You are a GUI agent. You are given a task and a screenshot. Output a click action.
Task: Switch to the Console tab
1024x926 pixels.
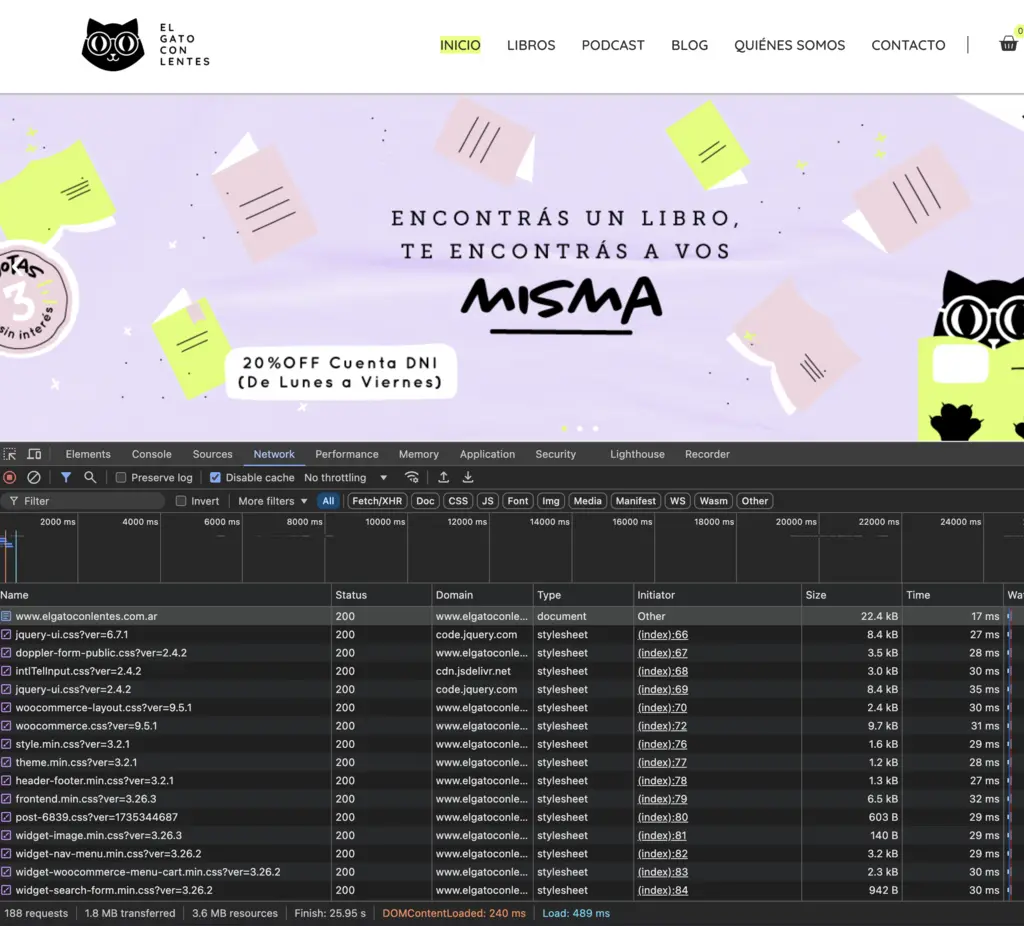pyautogui.click(x=152, y=454)
